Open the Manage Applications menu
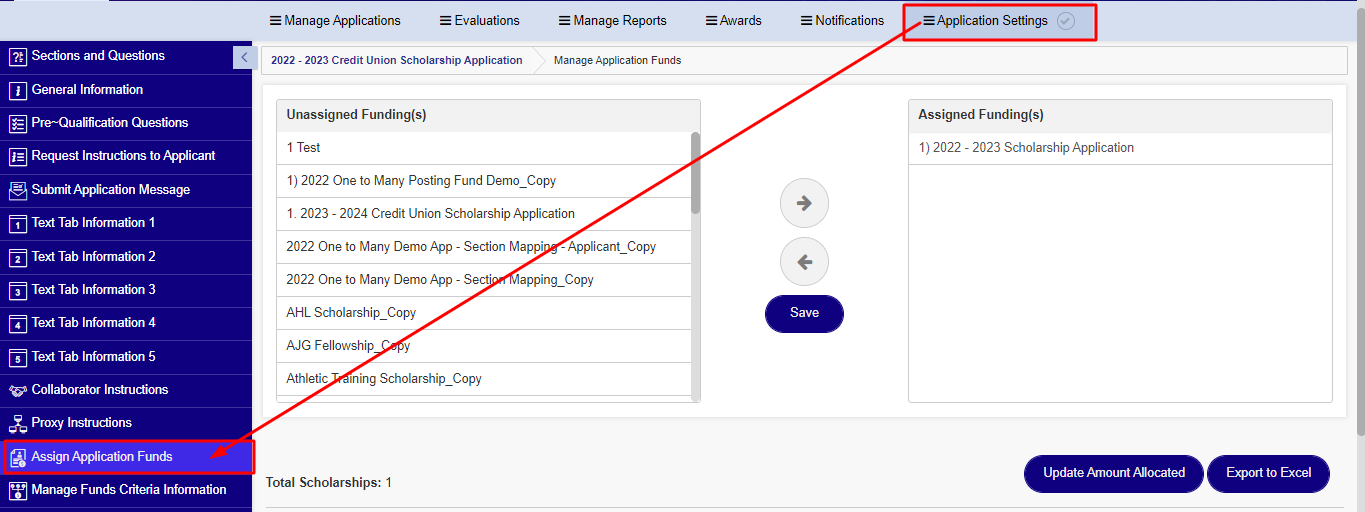Screen dimensions: 1365x512 tap(335, 20)
